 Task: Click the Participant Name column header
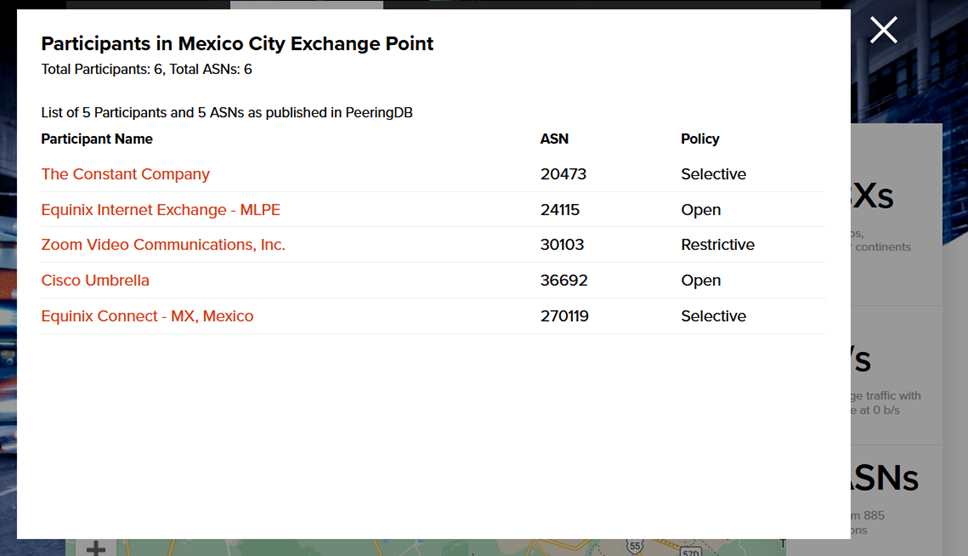point(97,139)
